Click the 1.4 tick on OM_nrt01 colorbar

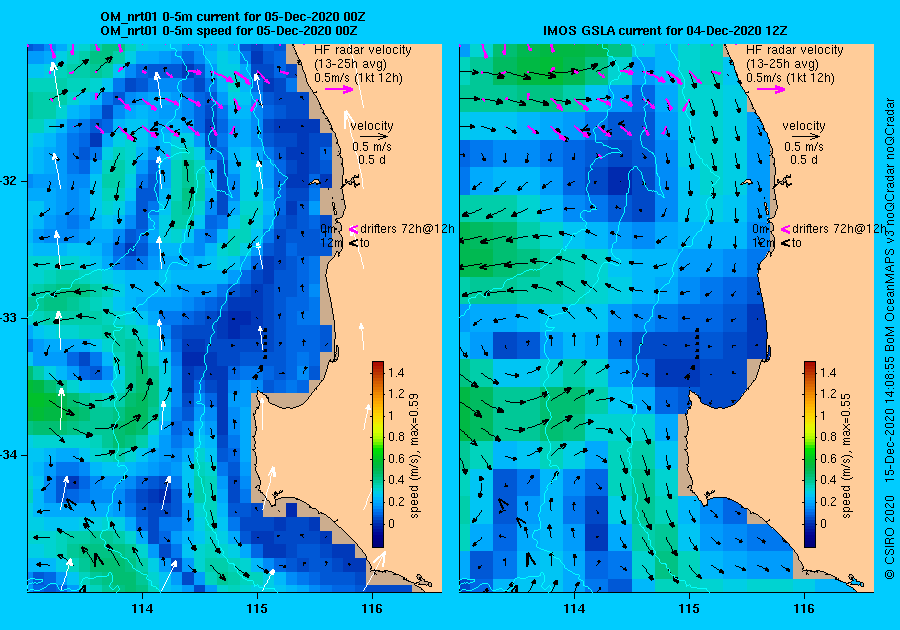tap(396, 373)
